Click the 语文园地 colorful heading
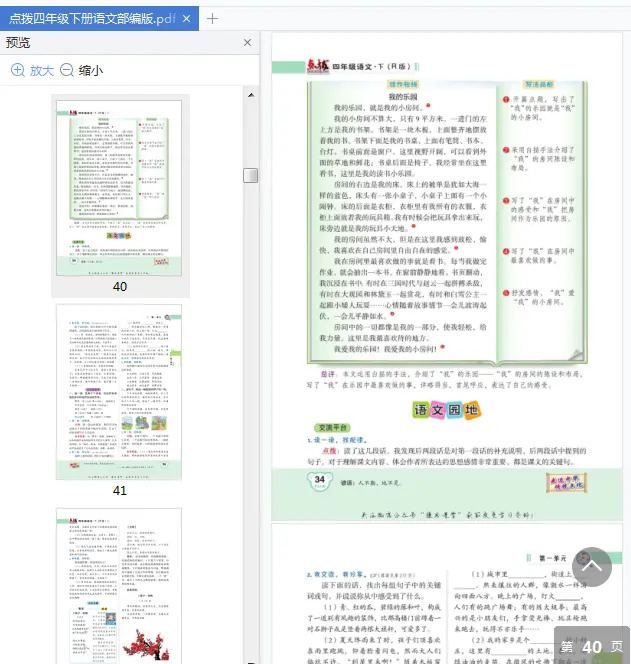This screenshot has width=631, height=664. [447, 410]
